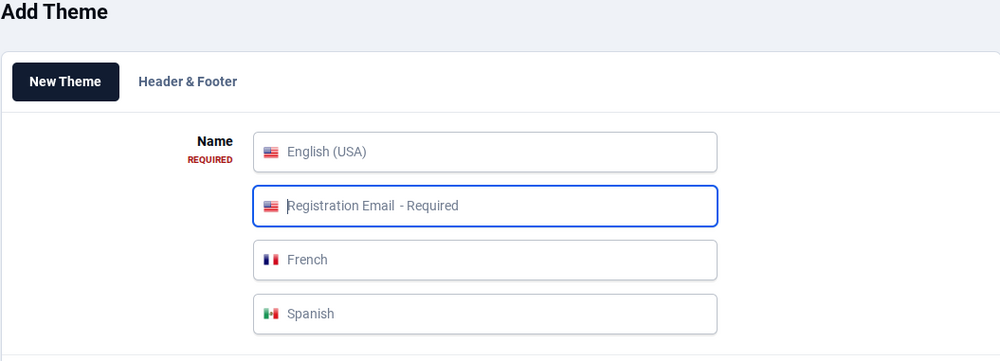This screenshot has height=361, width=1000.
Task: Click the blinking text cursor in the focused field
Action: pyautogui.click(x=288, y=206)
